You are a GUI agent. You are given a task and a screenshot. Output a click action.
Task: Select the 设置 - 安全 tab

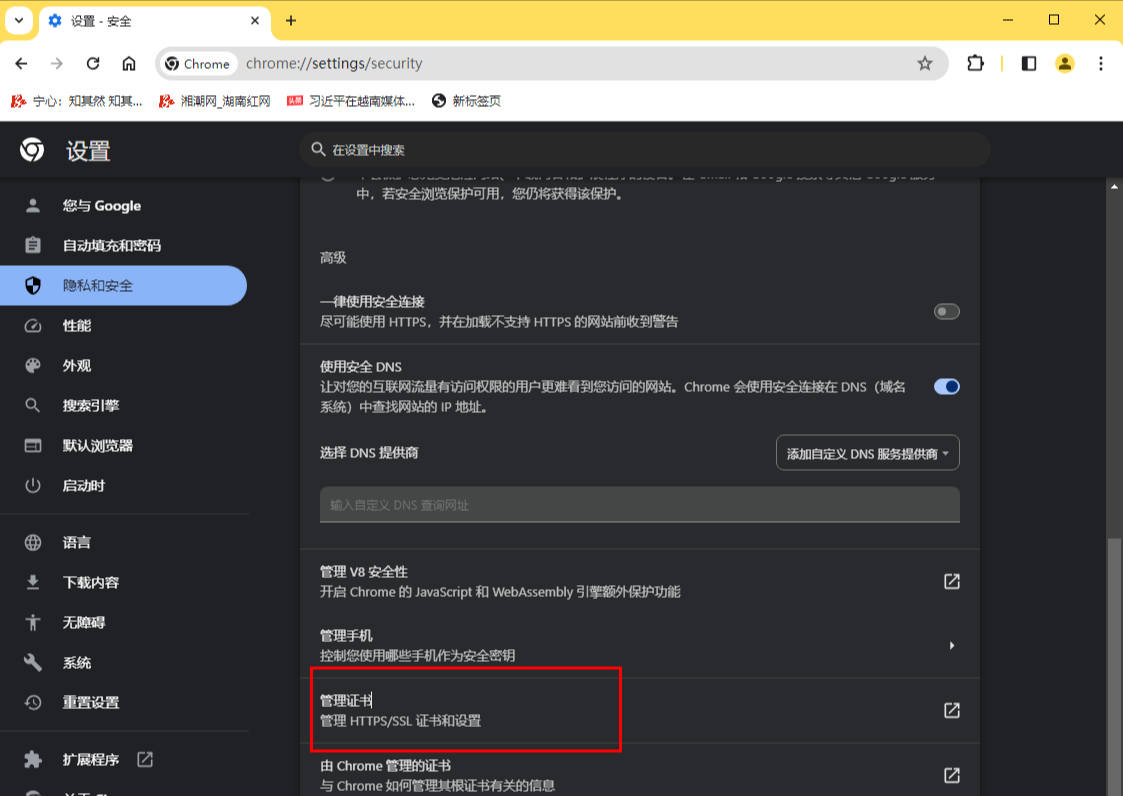click(x=154, y=21)
